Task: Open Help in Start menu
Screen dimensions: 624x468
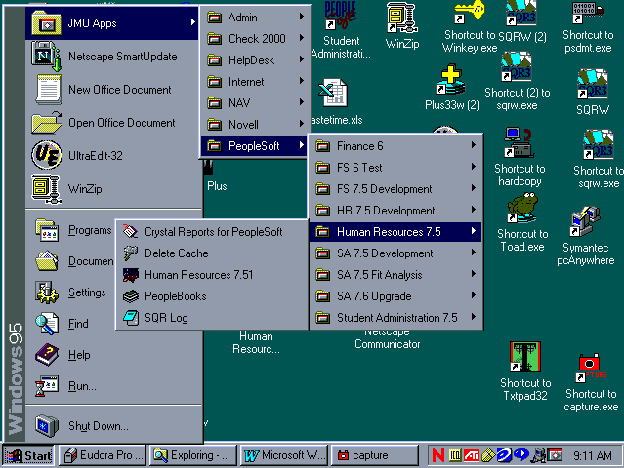Action: [113, 355]
